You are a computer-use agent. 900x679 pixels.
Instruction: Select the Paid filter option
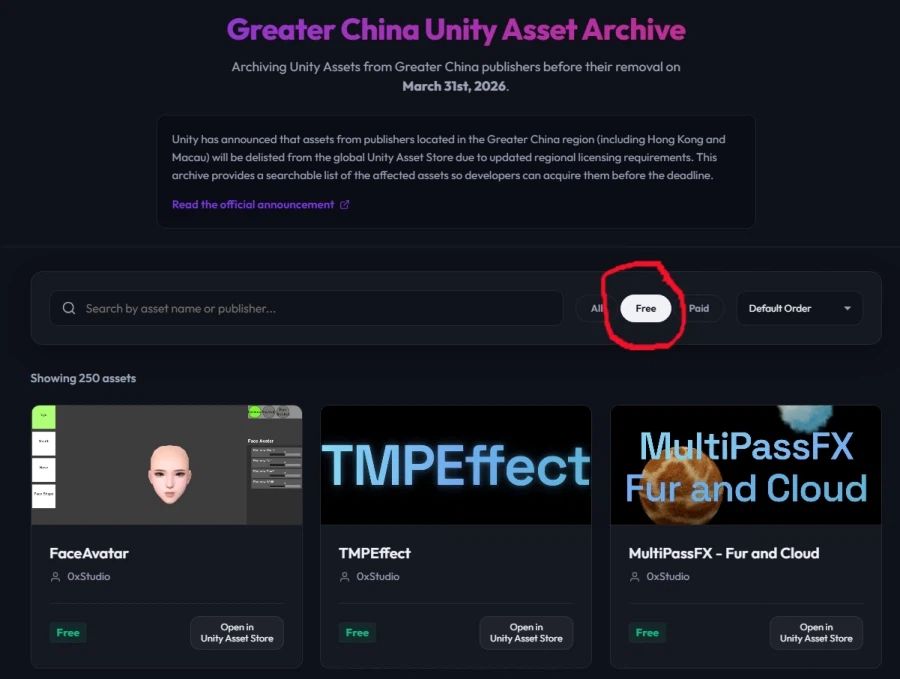point(699,308)
